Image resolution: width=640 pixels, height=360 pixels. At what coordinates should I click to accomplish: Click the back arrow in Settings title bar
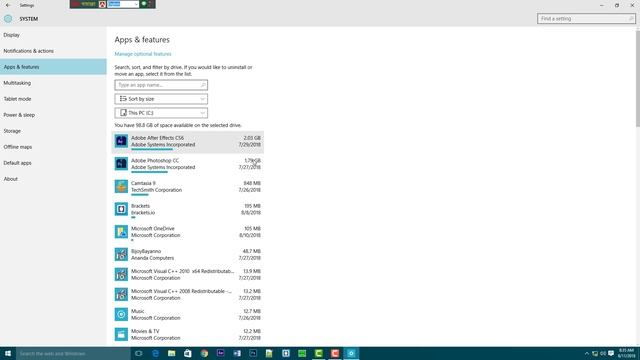pyautogui.click(x=8, y=5)
